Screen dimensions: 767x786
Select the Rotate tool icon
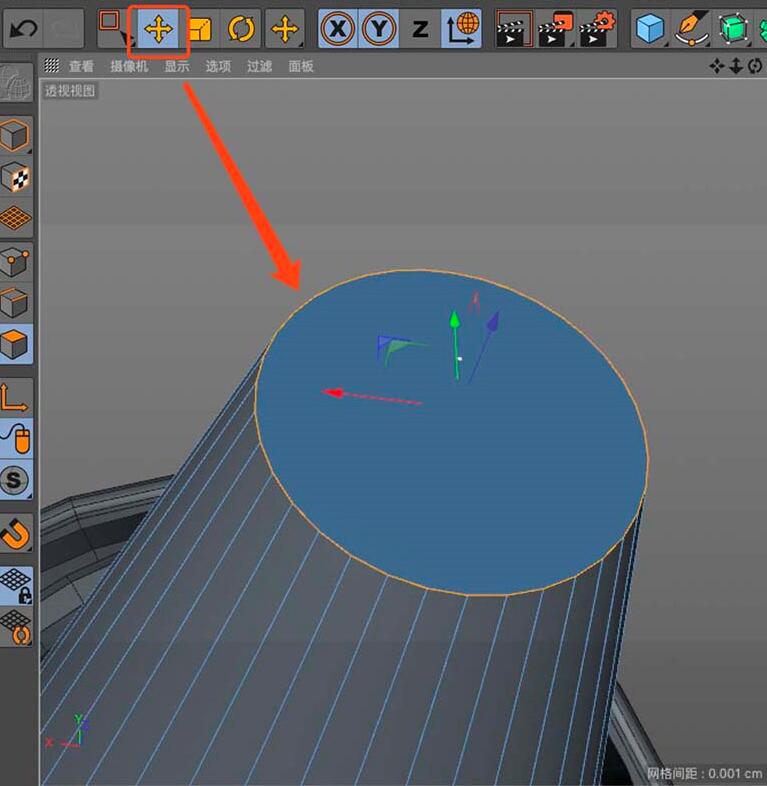tap(241, 29)
